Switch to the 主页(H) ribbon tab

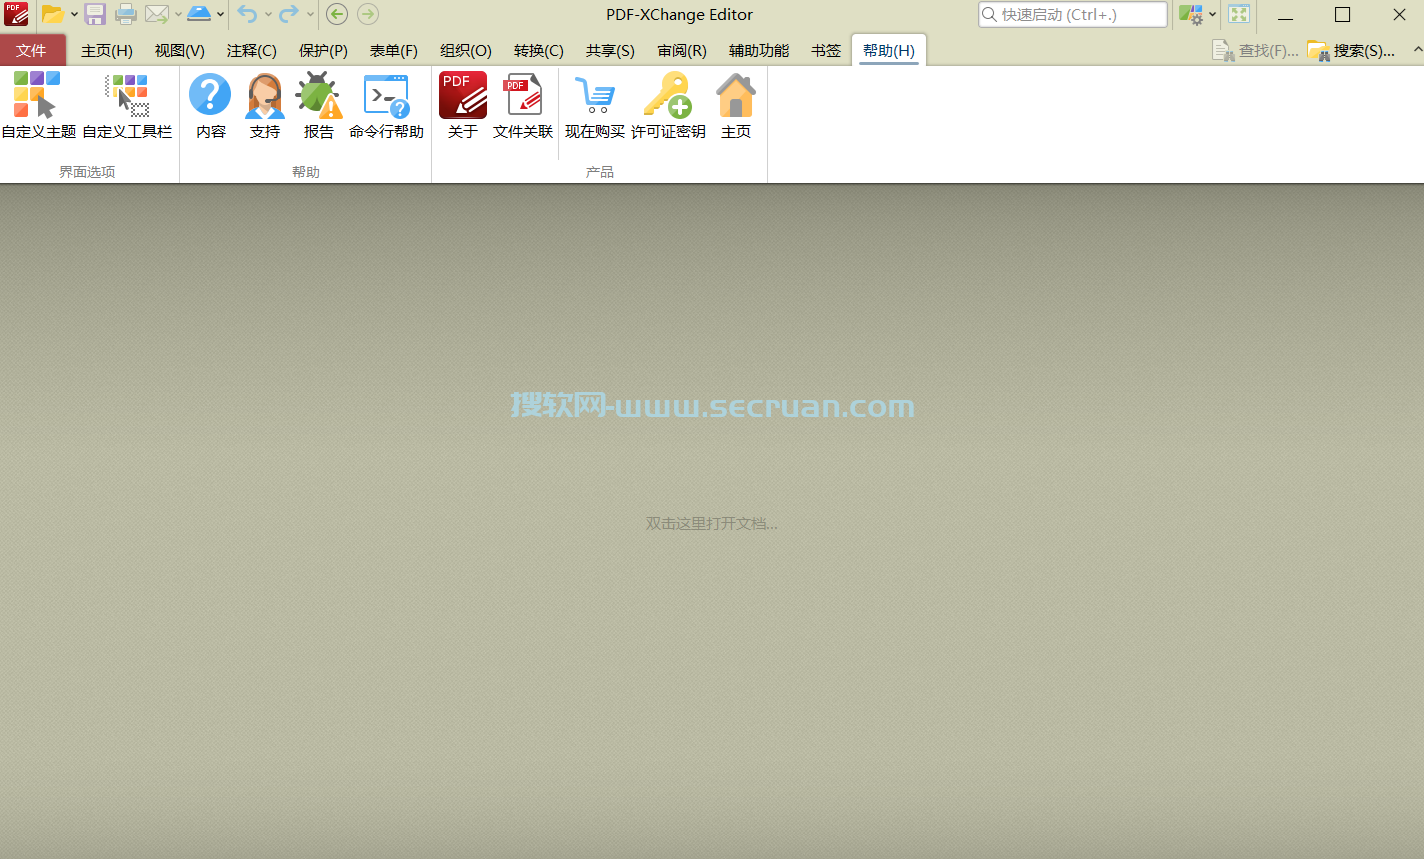(x=107, y=51)
